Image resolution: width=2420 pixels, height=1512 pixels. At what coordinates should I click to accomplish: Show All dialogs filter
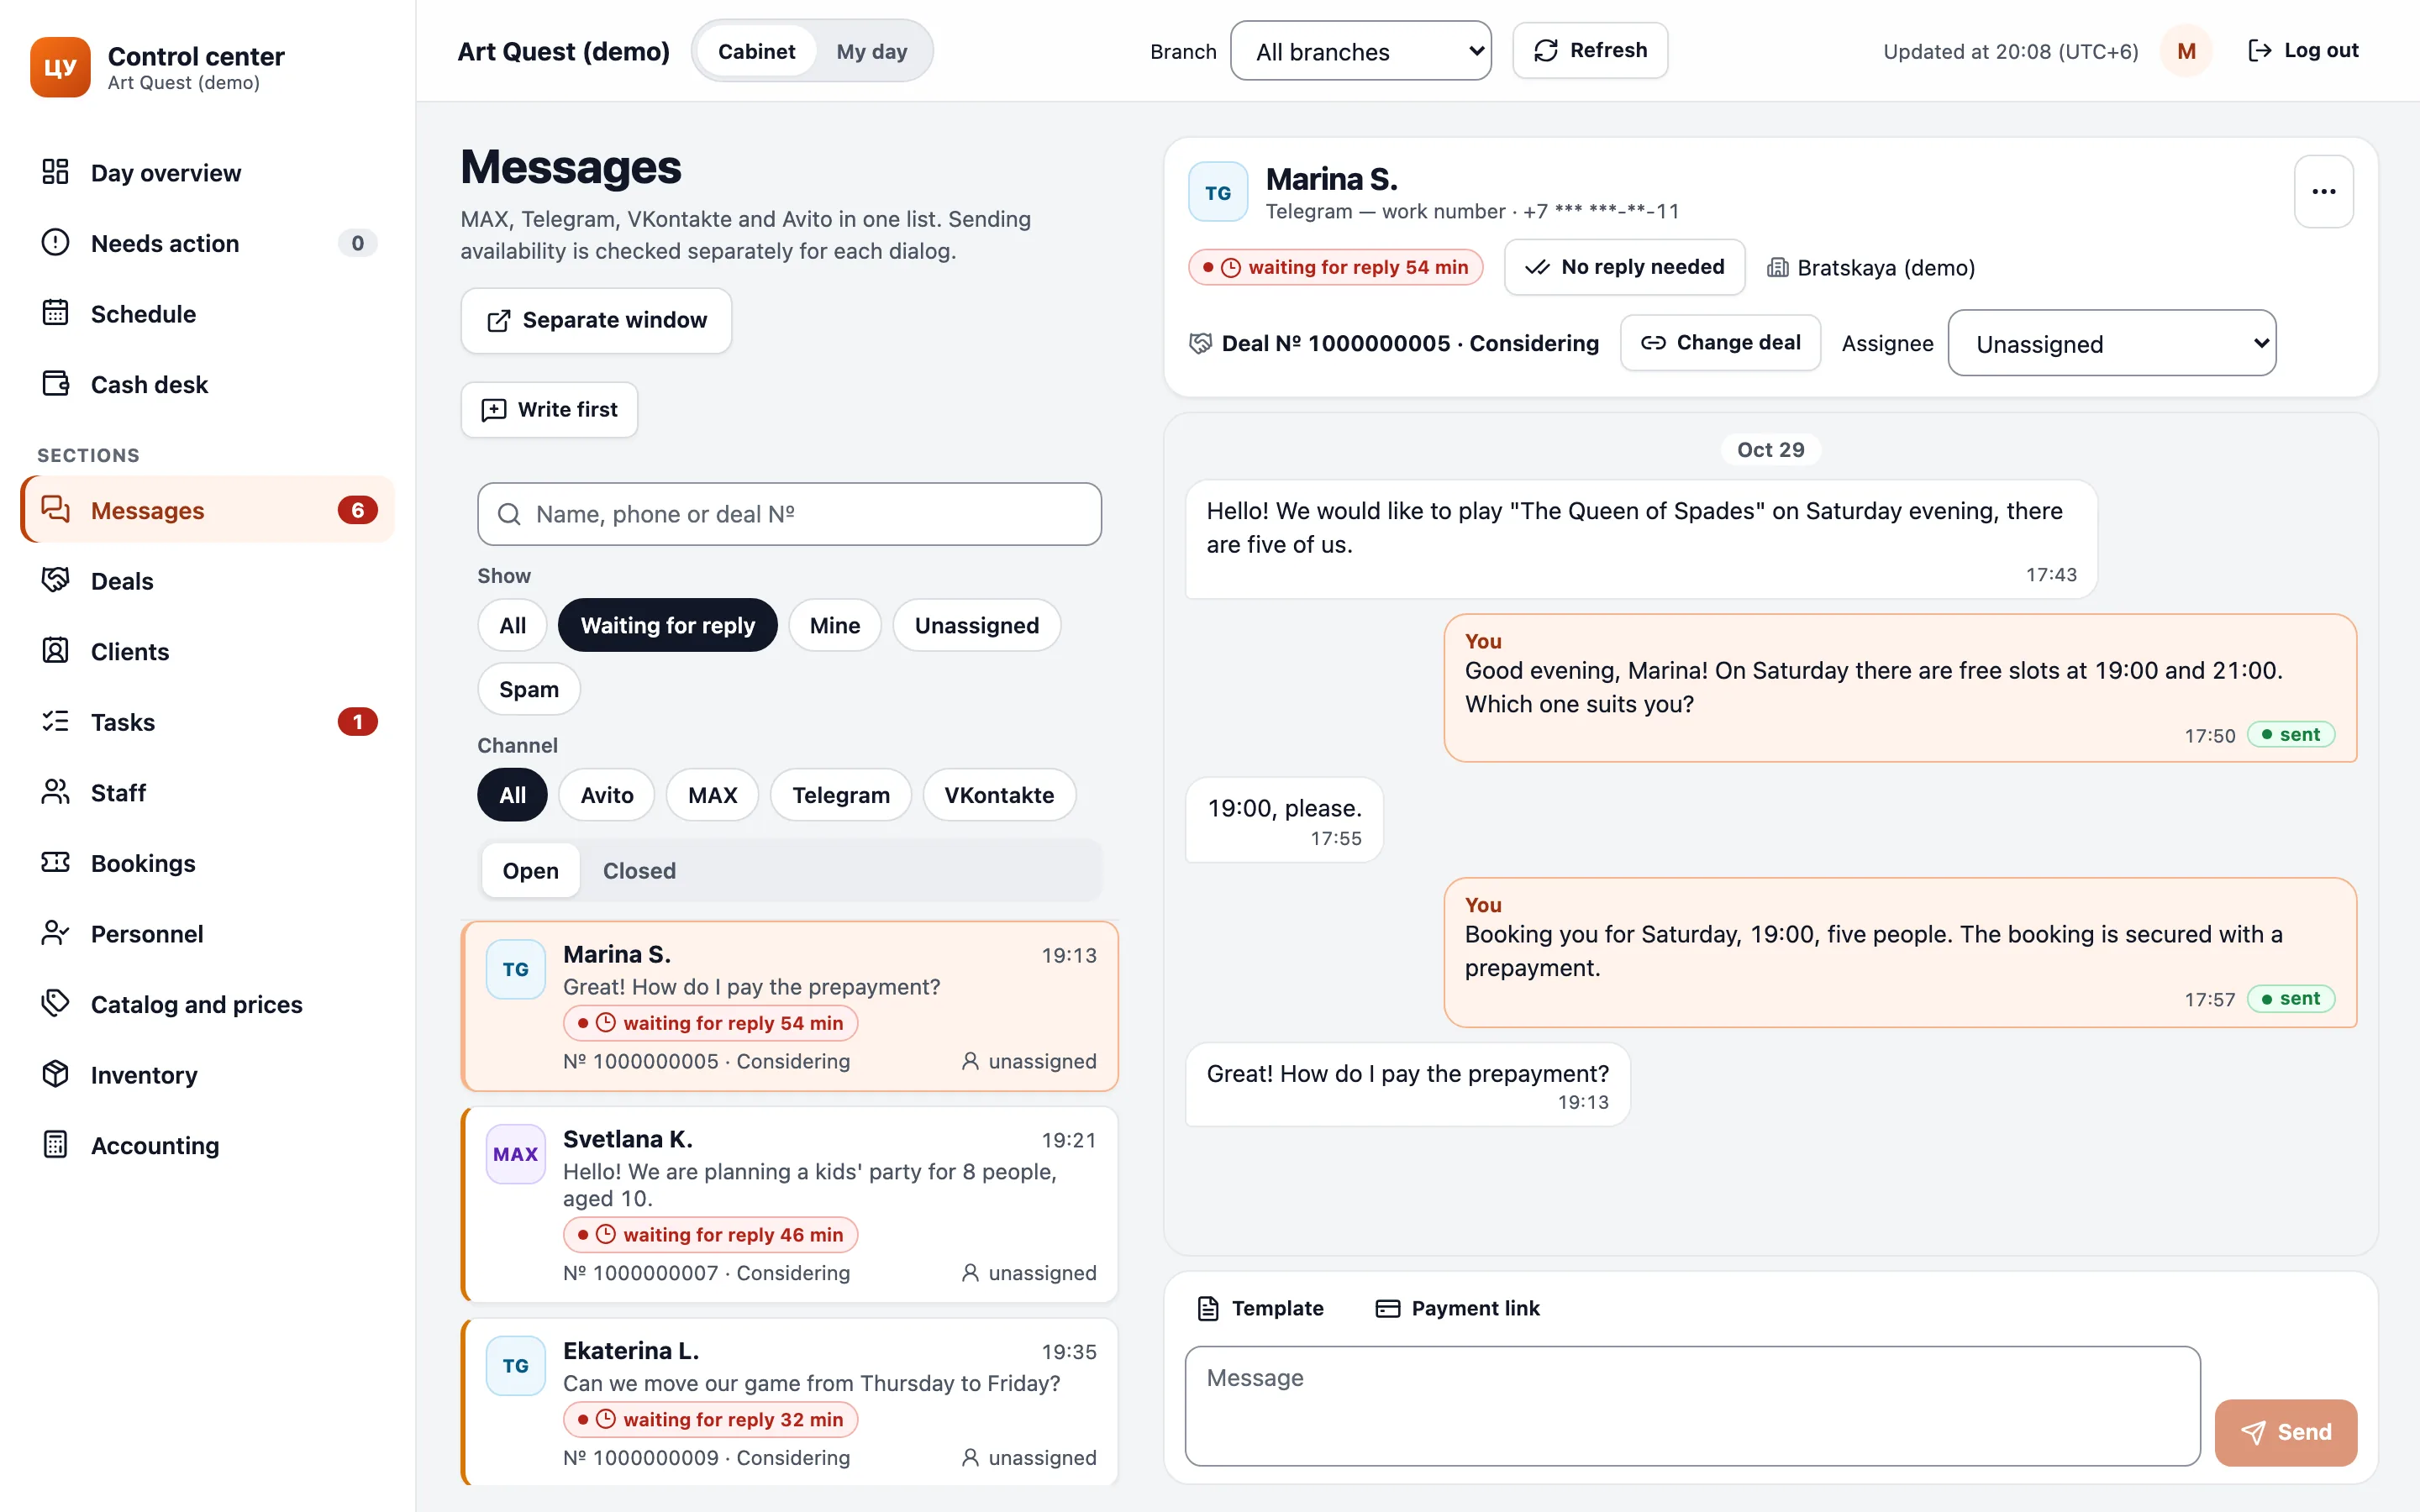512,625
